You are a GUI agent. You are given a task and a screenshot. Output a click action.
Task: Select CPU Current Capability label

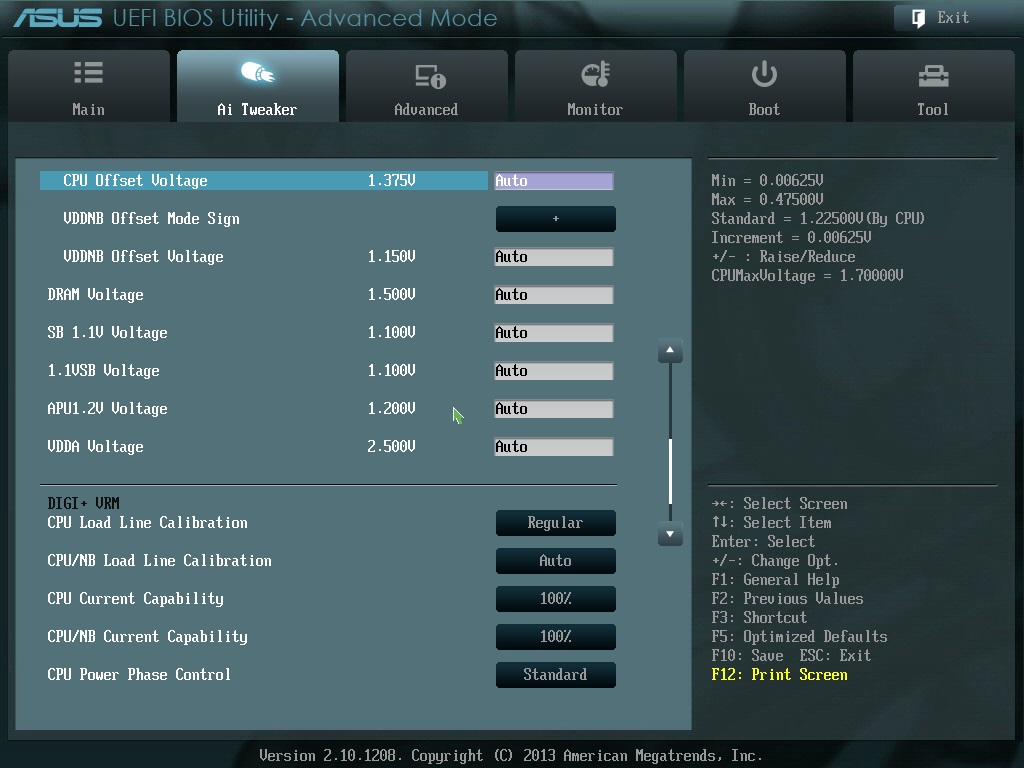[135, 598]
